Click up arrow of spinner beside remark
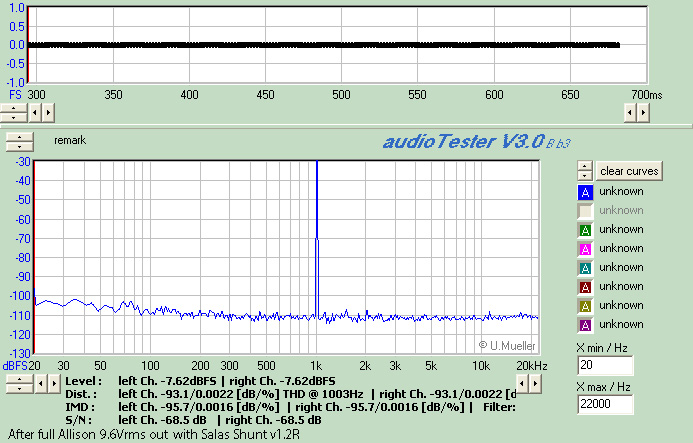The width and height of the screenshot is (693, 443). (19, 137)
